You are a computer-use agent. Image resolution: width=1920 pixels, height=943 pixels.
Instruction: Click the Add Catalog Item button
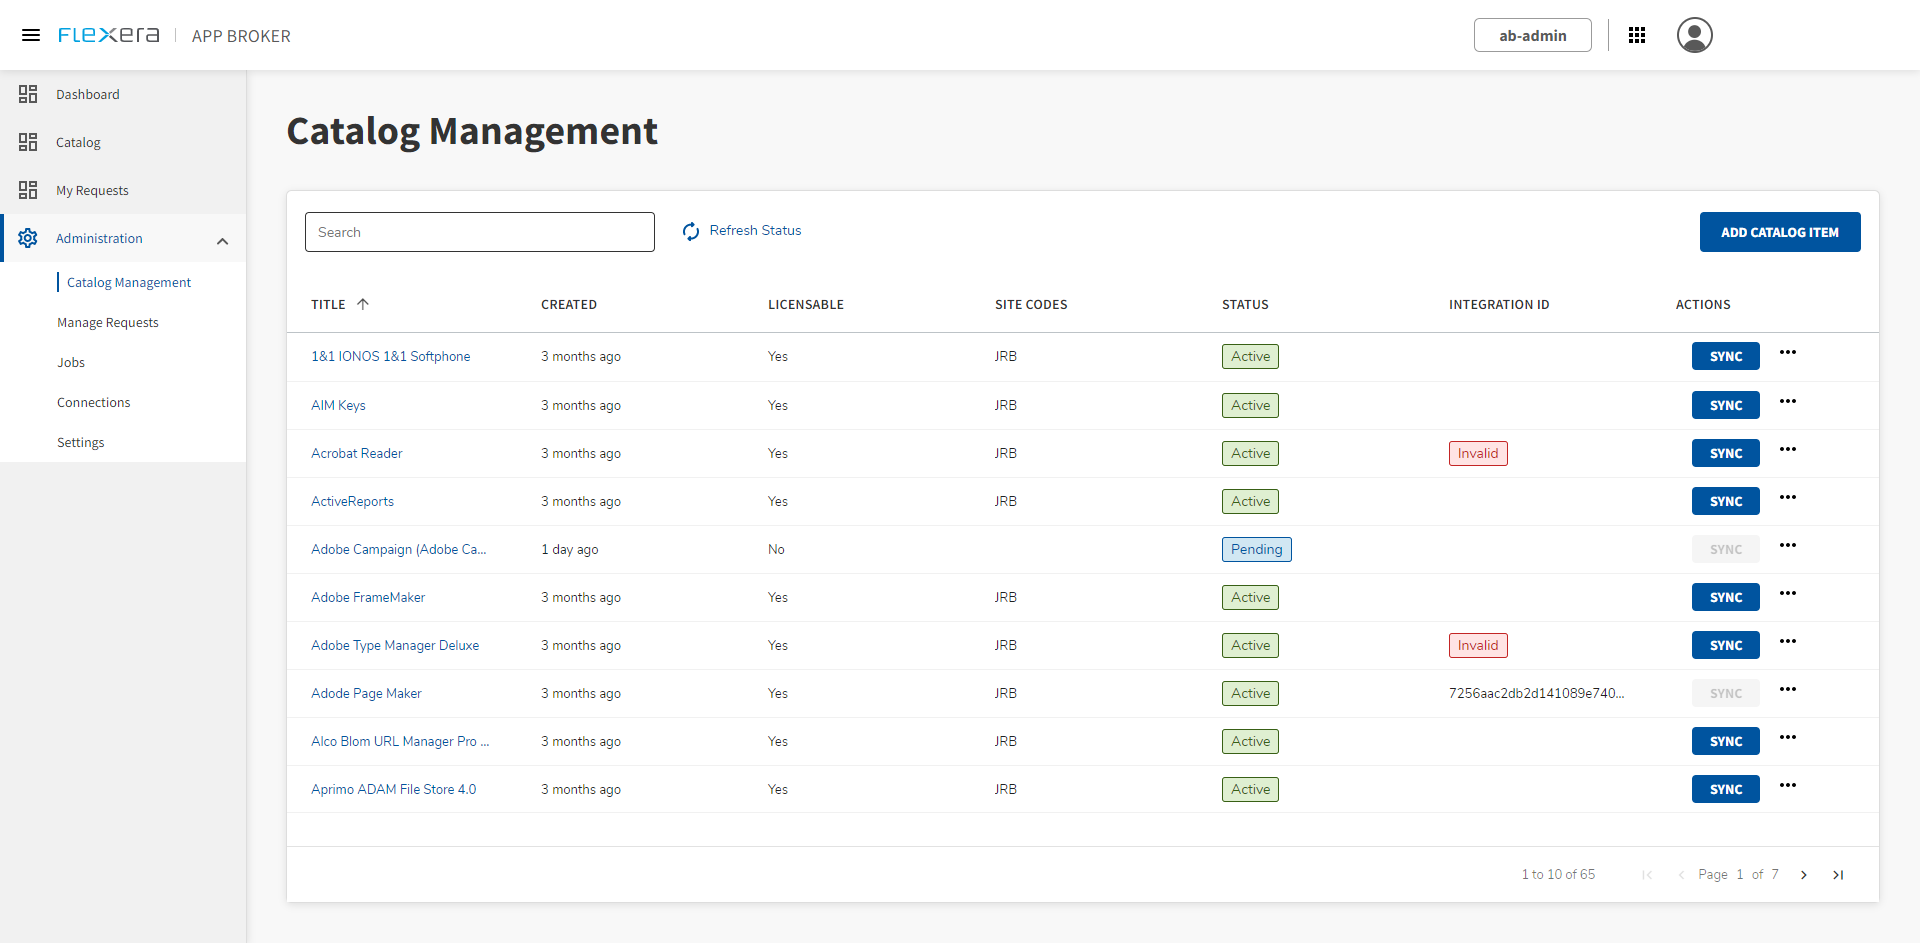[x=1780, y=232]
